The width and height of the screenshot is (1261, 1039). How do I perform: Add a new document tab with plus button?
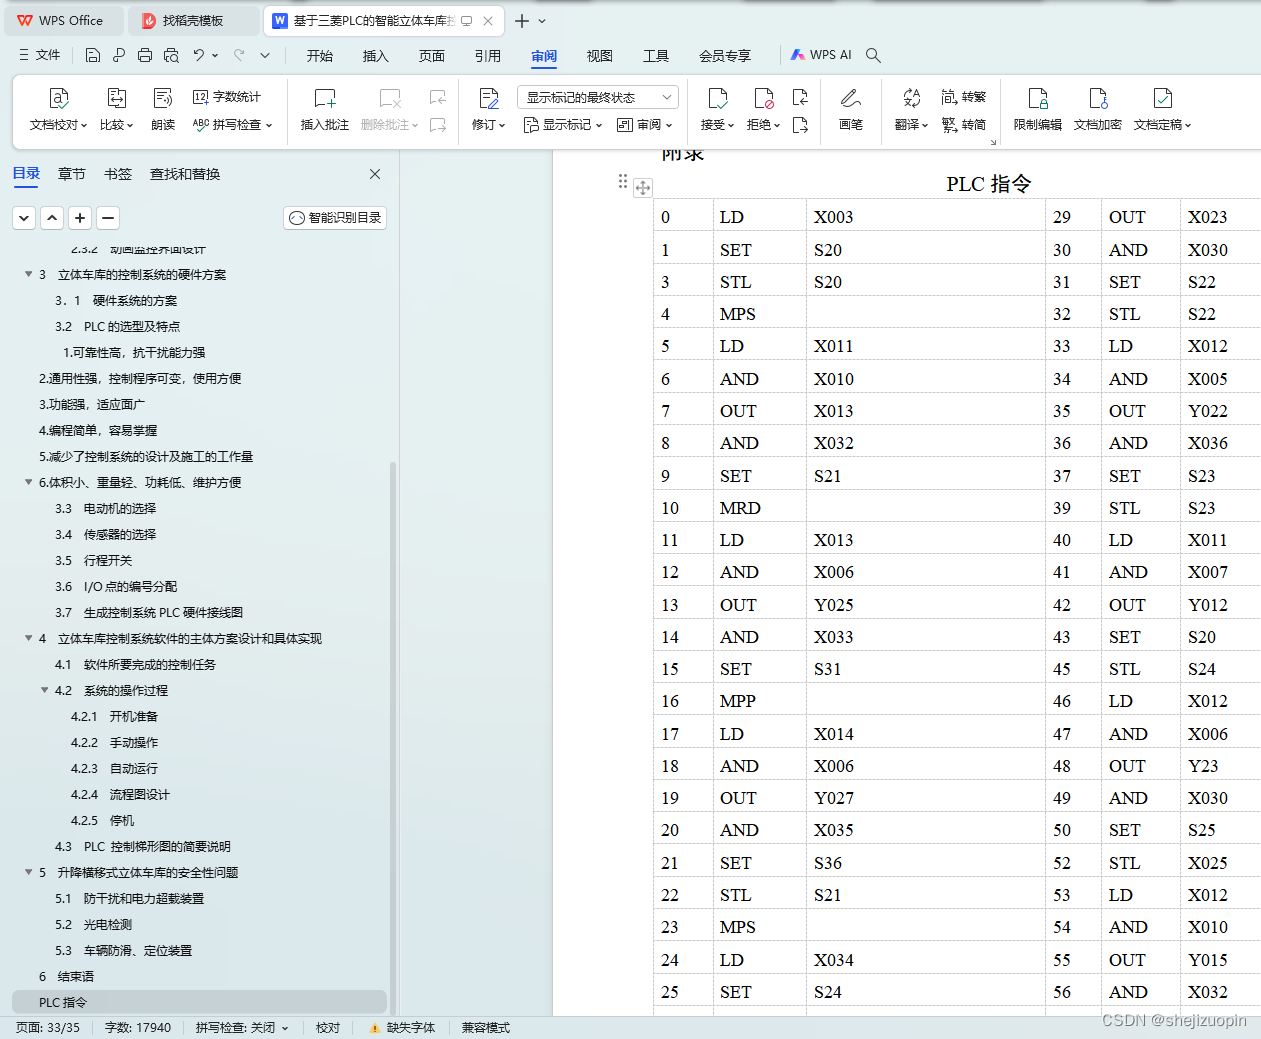click(522, 21)
